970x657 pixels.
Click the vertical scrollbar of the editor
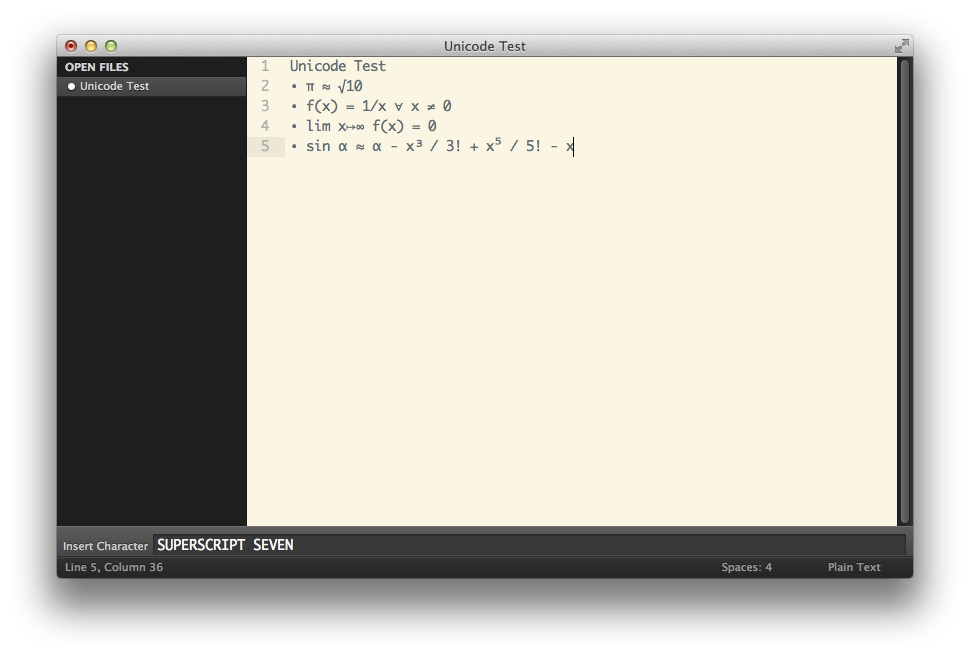905,291
